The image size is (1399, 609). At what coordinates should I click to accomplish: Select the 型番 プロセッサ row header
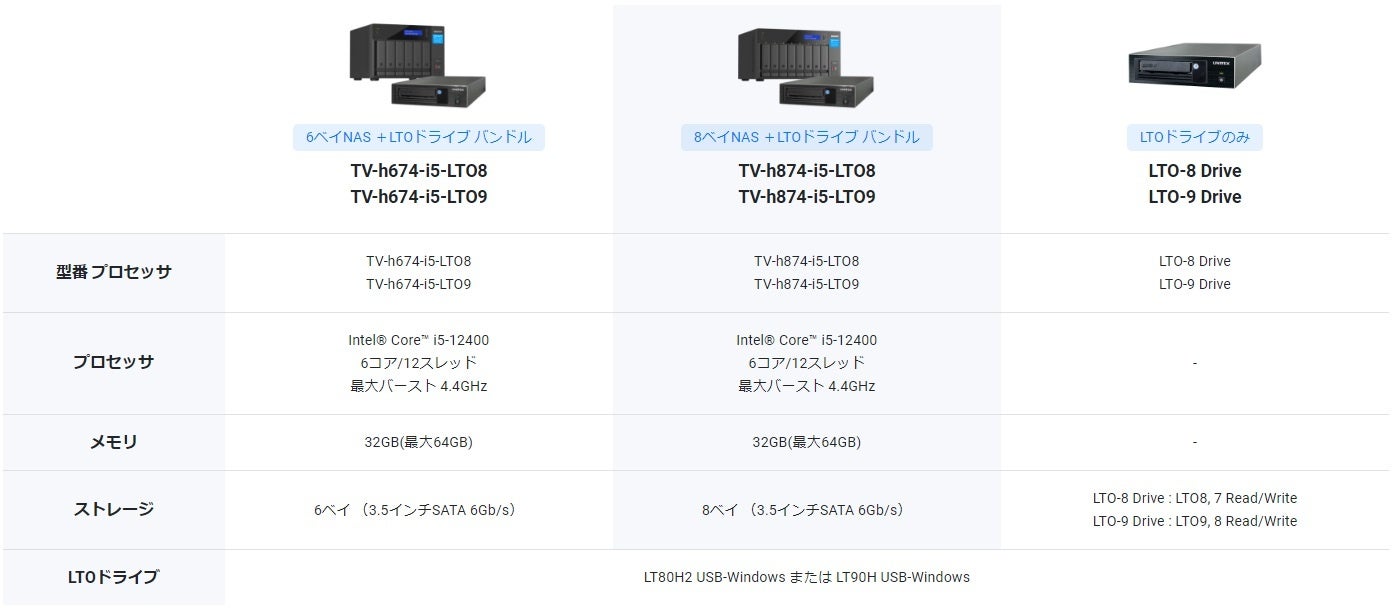(x=114, y=272)
